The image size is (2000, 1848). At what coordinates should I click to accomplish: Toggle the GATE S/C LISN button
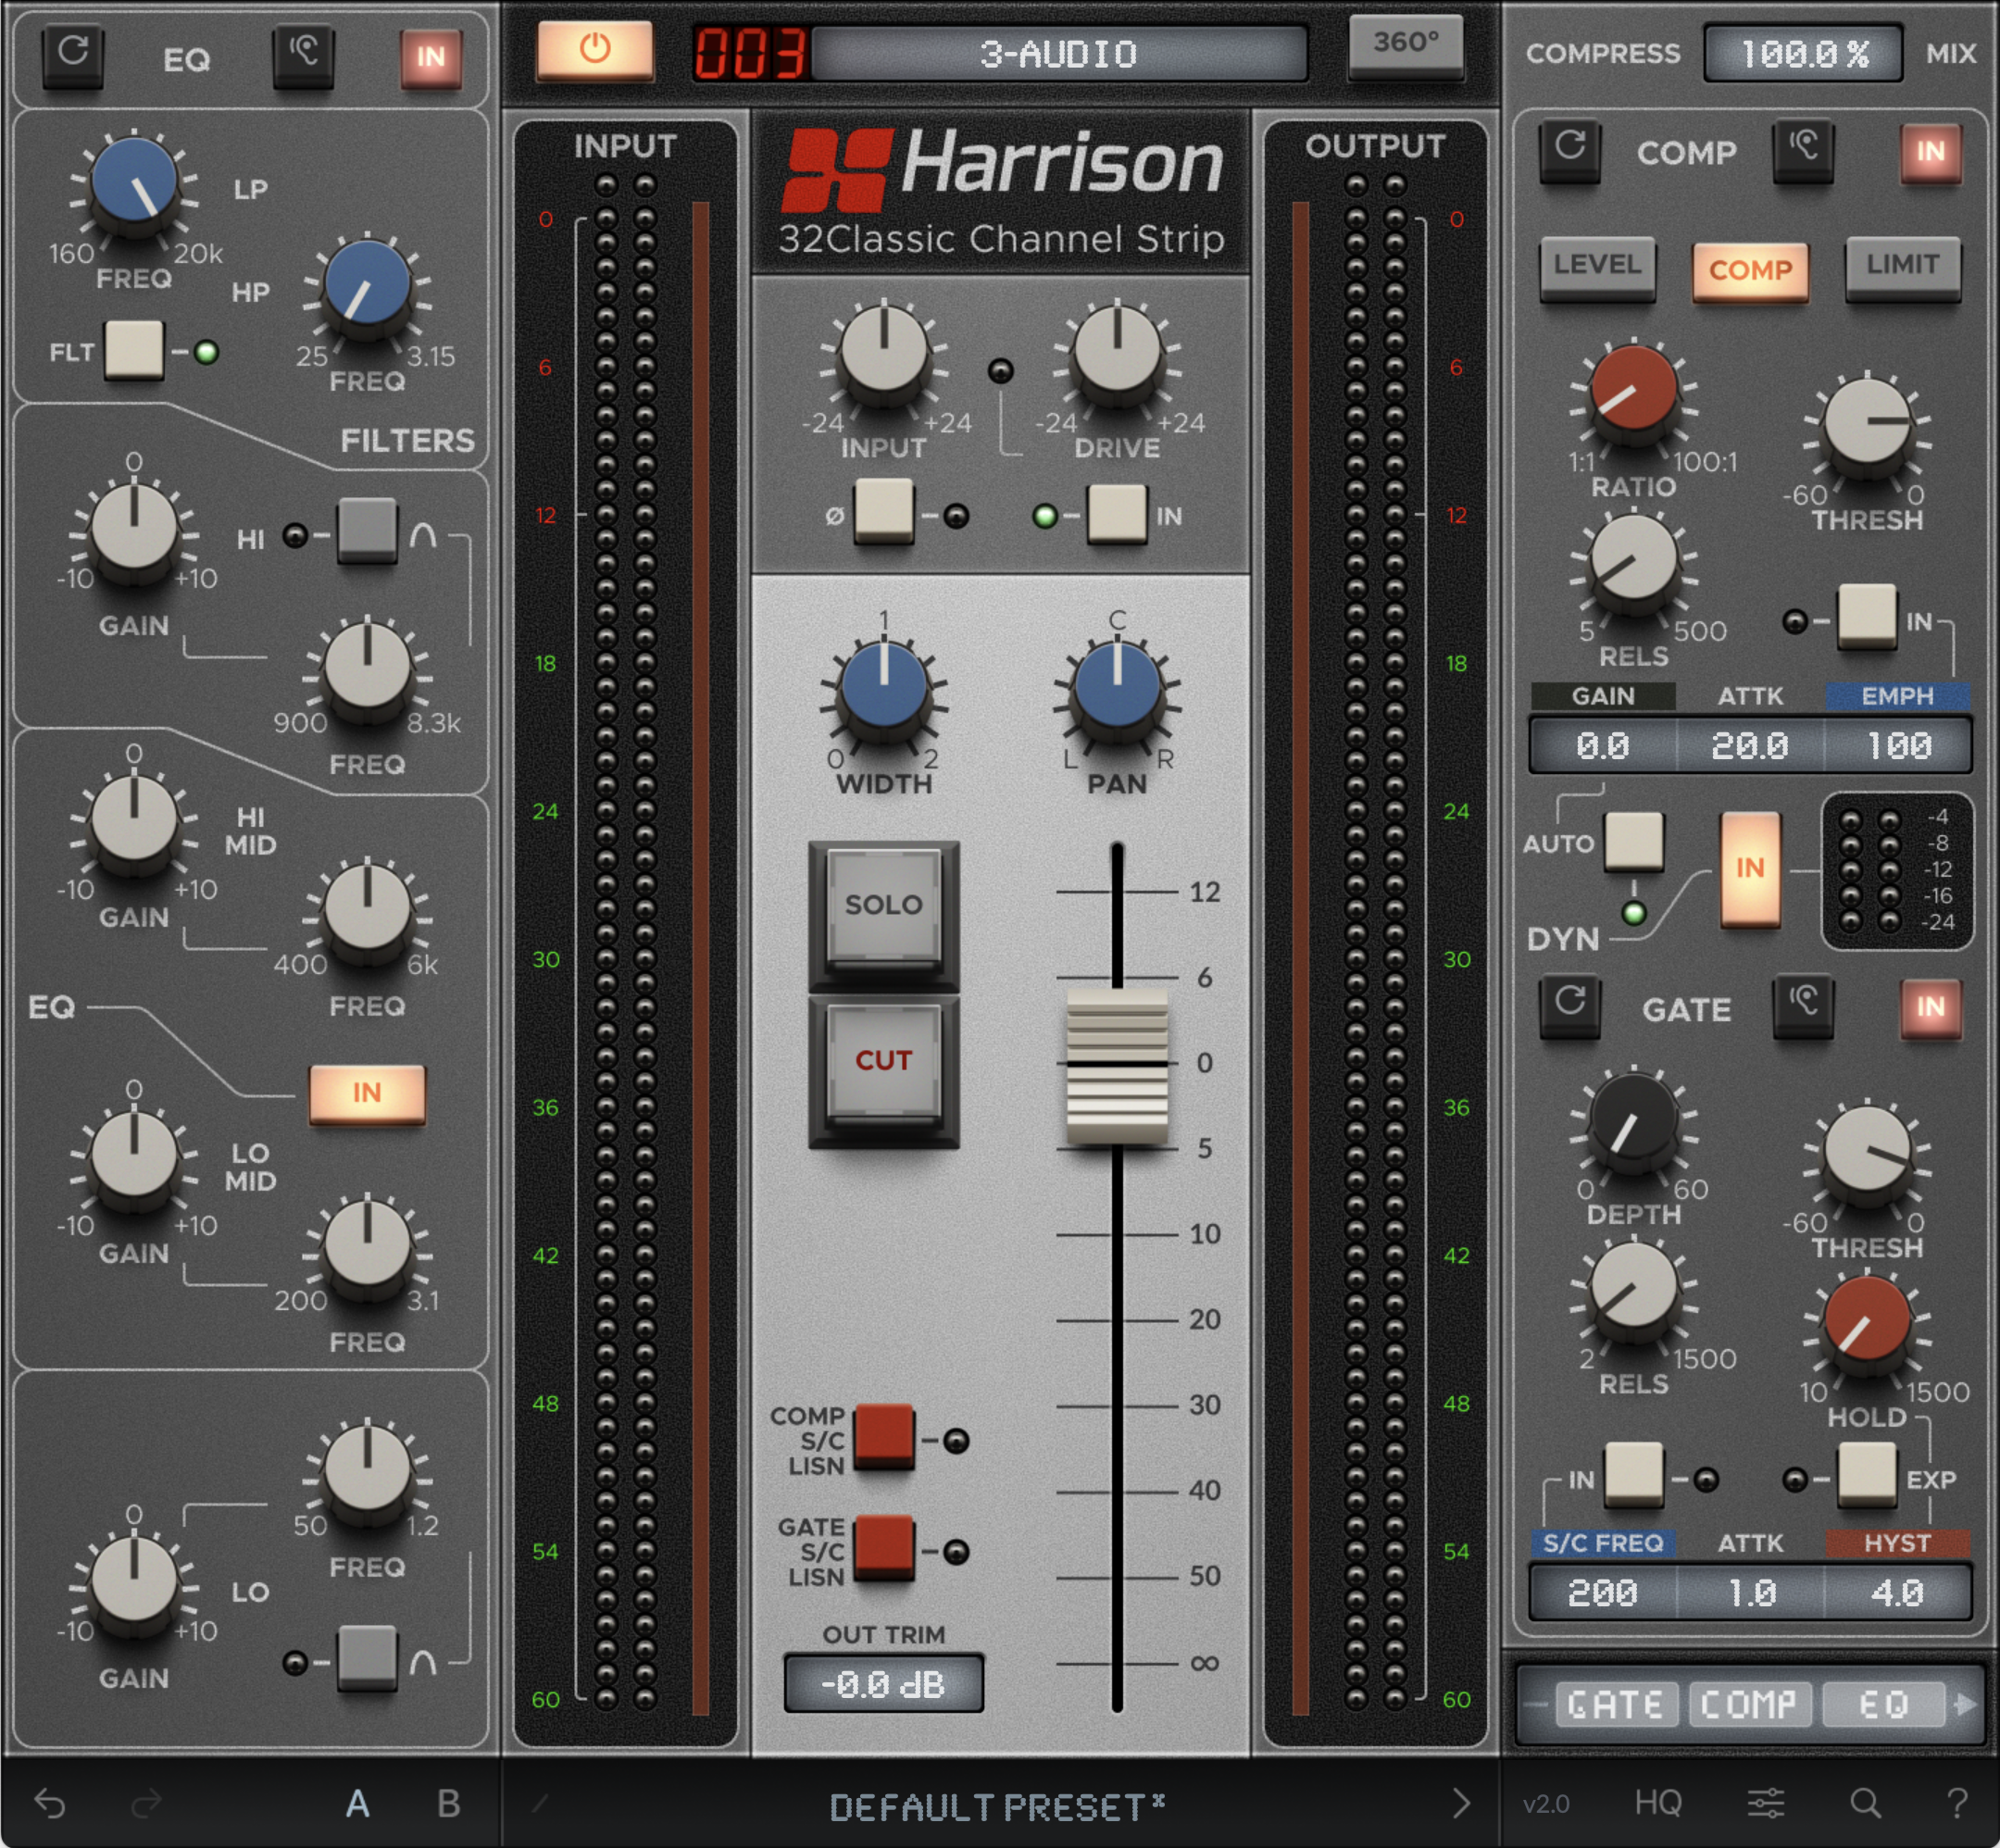[x=883, y=1548]
